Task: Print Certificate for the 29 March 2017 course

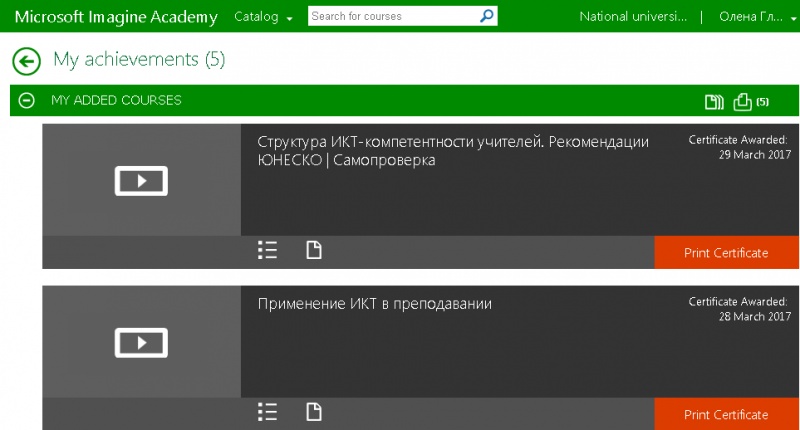Action: point(727,252)
